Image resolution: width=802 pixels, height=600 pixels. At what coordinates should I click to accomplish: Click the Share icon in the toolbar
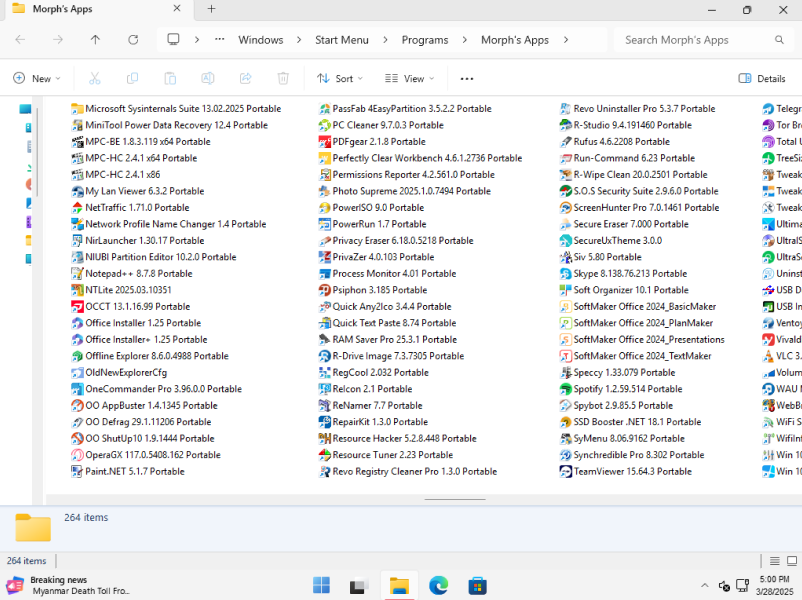246,78
